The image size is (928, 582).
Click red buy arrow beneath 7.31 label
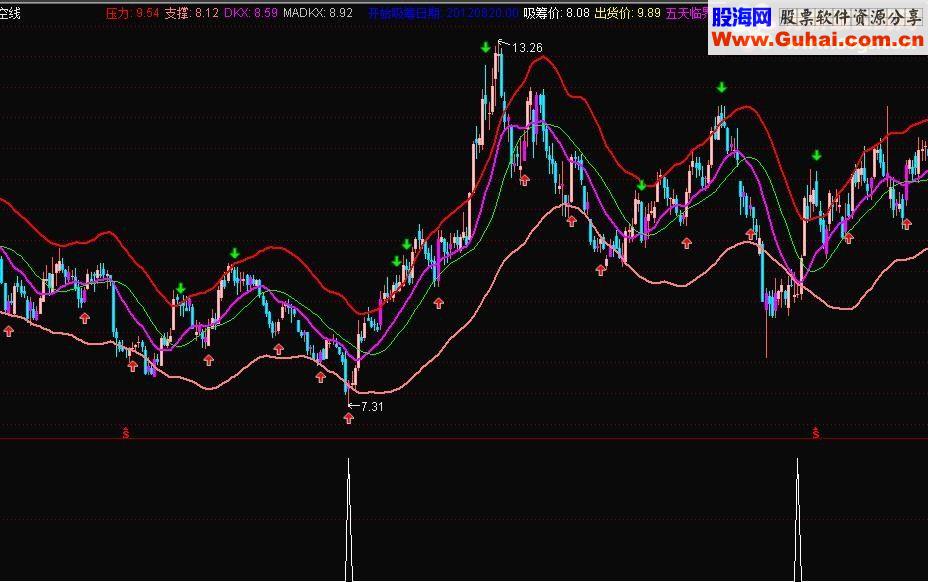tap(349, 419)
